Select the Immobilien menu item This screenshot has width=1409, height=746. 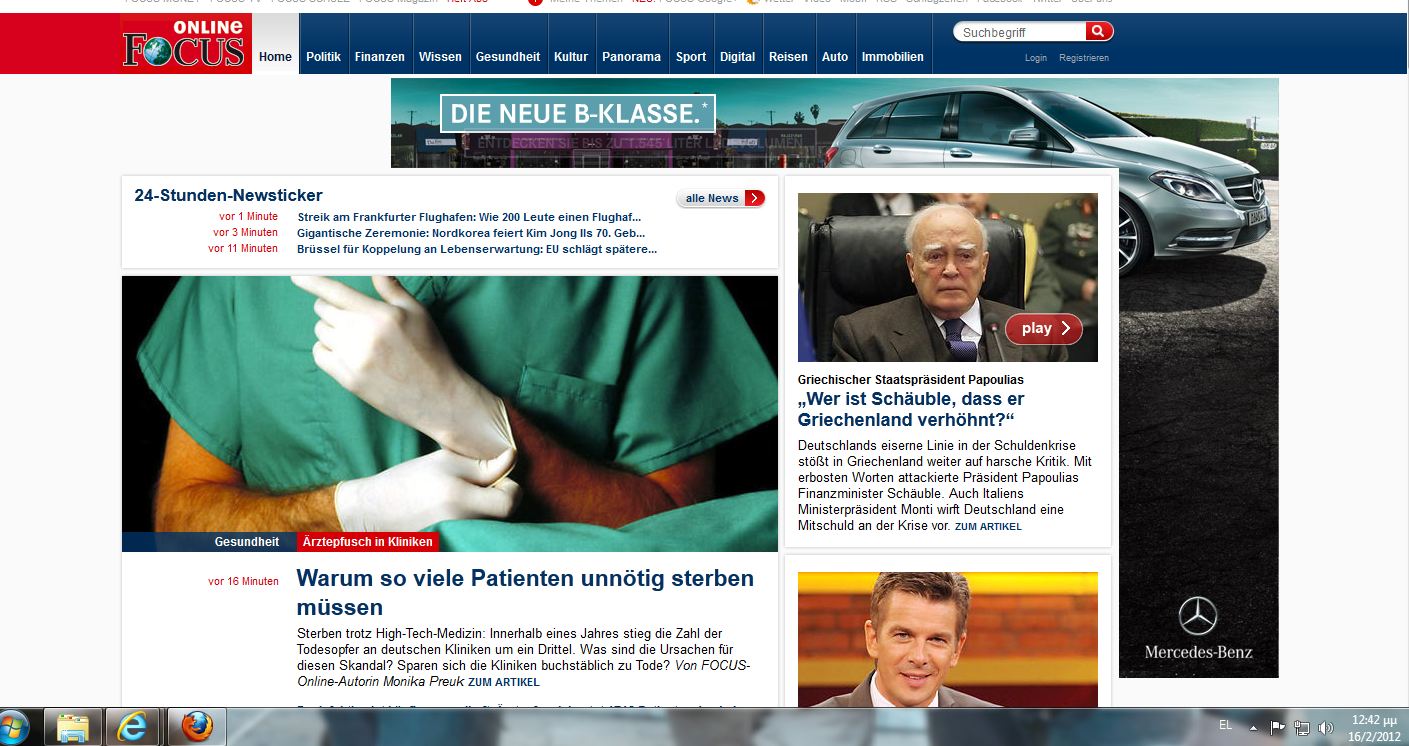point(892,57)
